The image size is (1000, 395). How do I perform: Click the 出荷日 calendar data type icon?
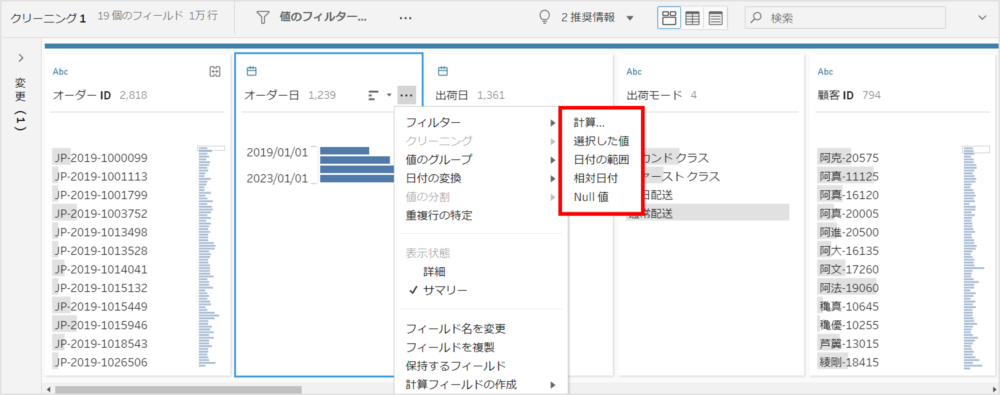(x=443, y=71)
